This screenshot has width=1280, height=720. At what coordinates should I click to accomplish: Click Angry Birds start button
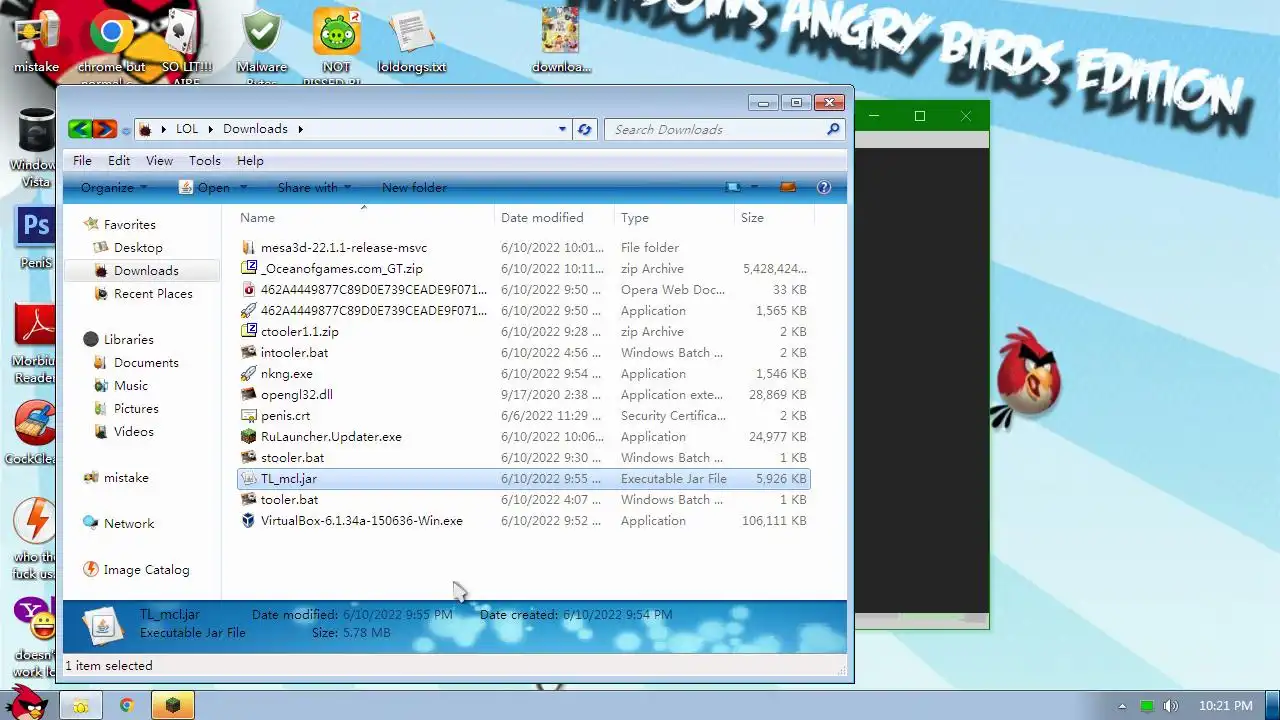(x=27, y=702)
